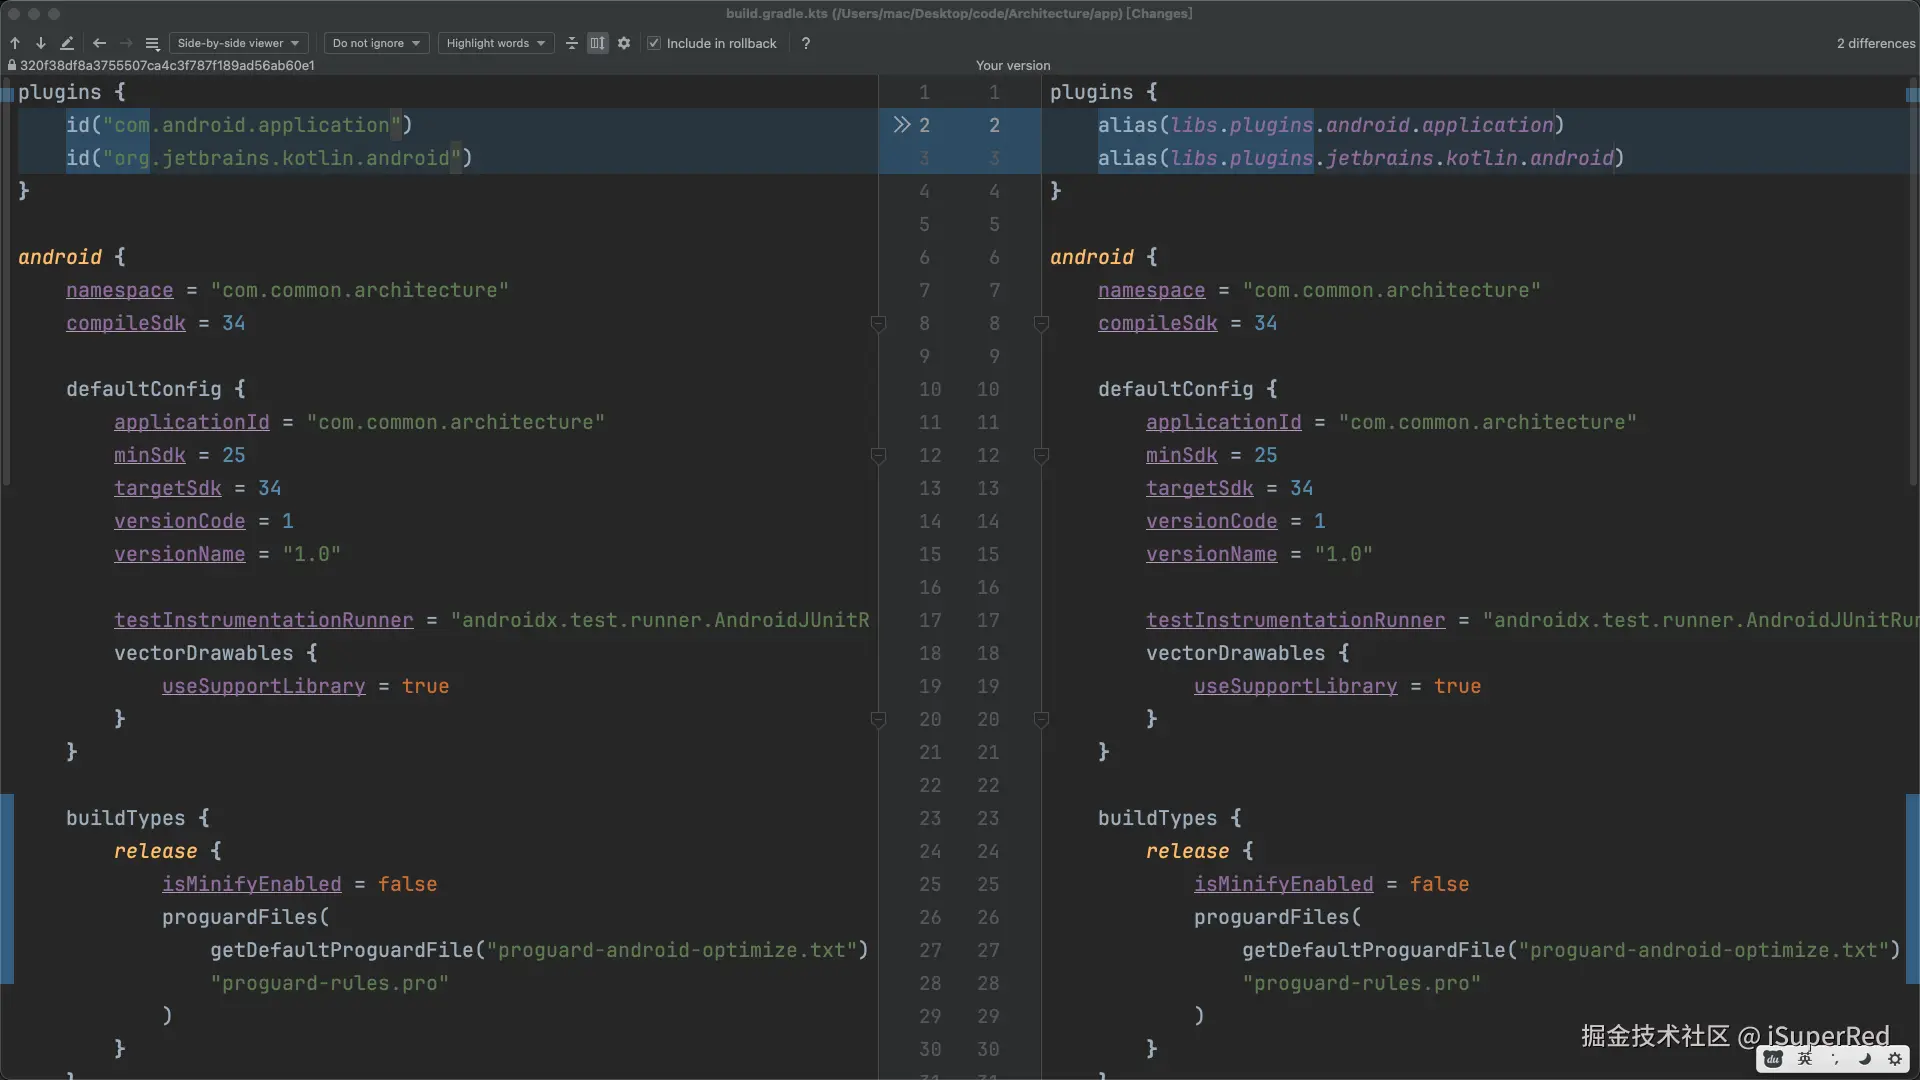This screenshot has width=1920, height=1080.
Task: Open the Side-by-side viewer dropdown
Action: [238, 43]
